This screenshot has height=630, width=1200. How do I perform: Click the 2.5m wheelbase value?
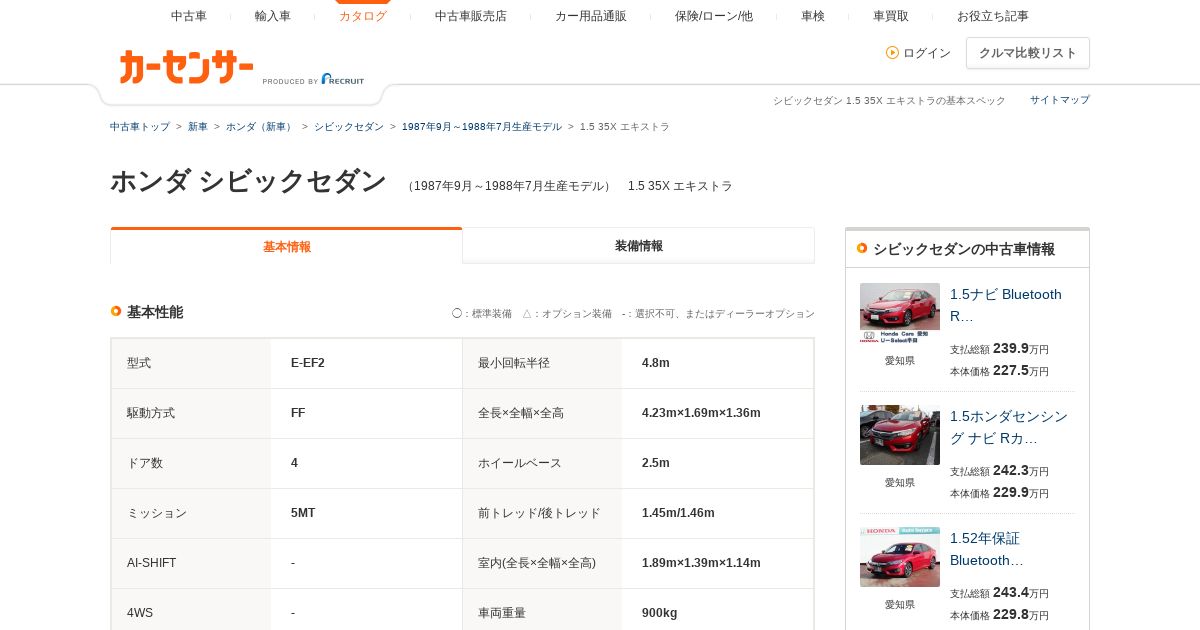[656, 463]
